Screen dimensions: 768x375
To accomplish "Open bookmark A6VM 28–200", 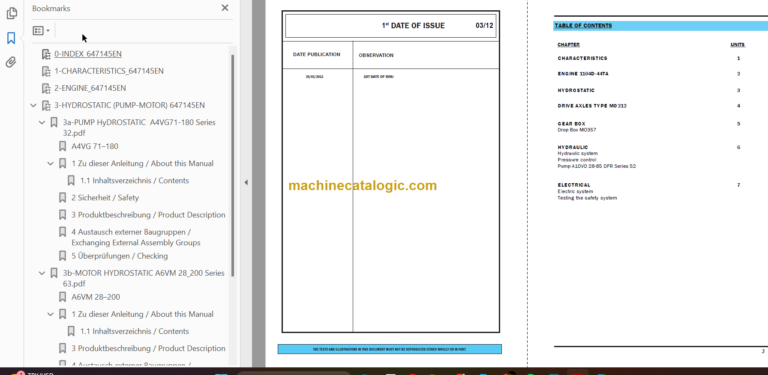I will point(96,297).
